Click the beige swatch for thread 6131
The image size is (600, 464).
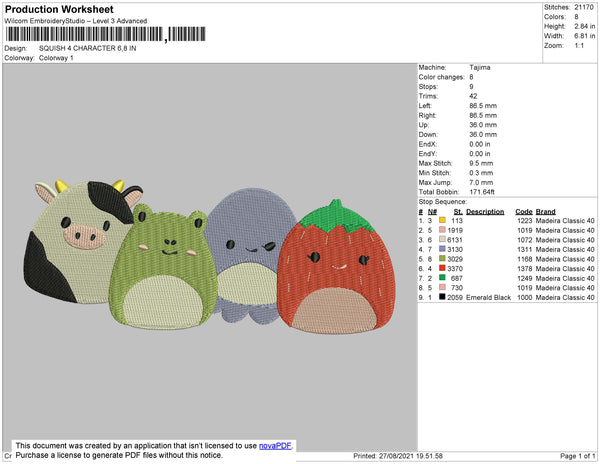point(442,239)
